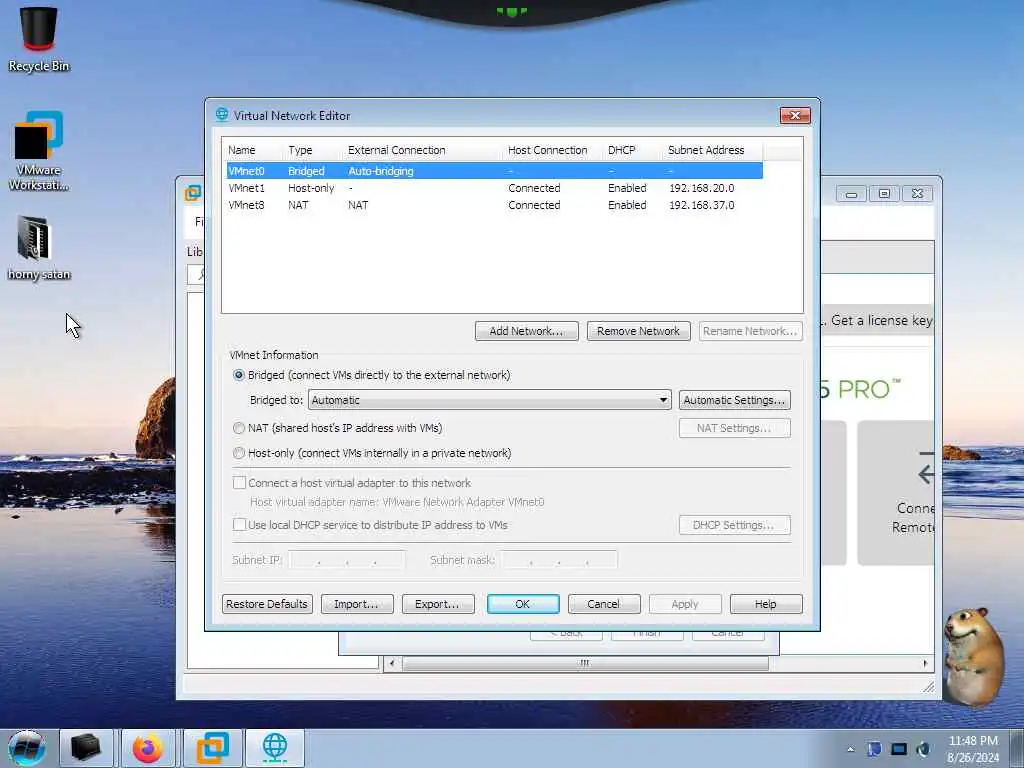
Task: Click the Import button
Action: pos(357,604)
